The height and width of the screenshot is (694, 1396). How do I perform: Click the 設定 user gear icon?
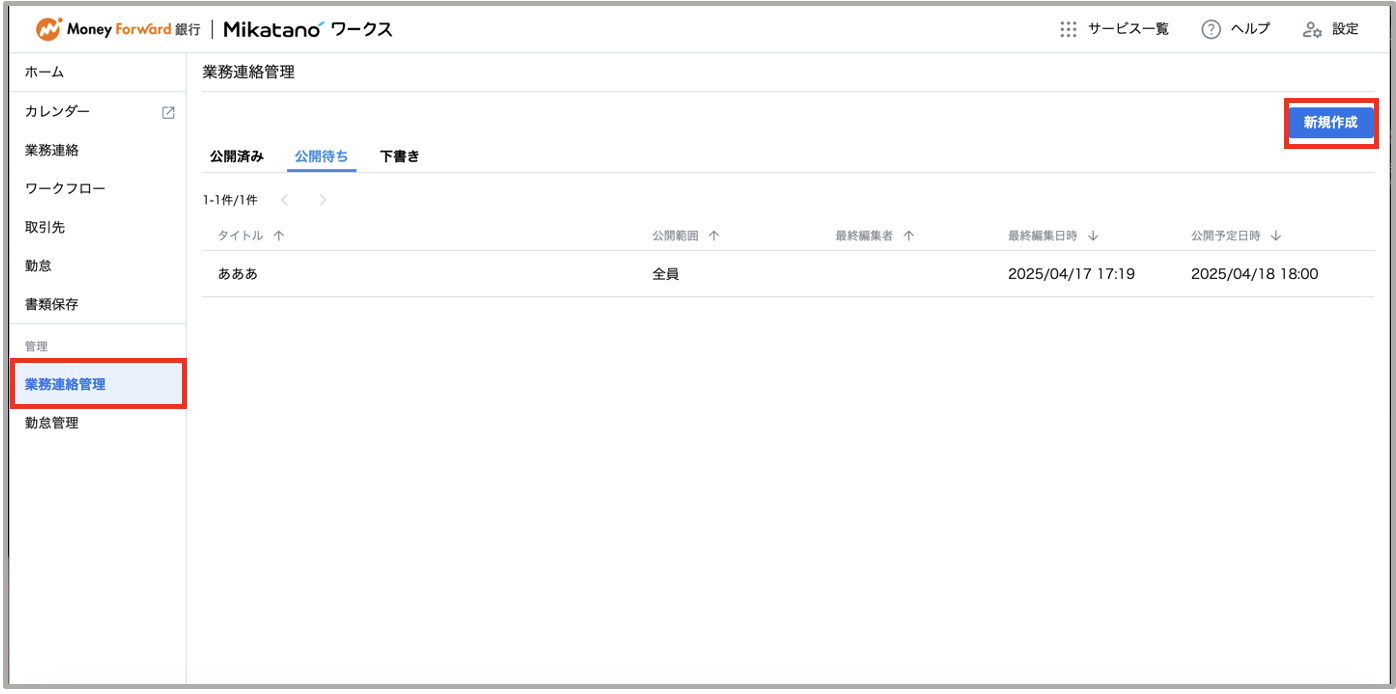tap(1312, 29)
